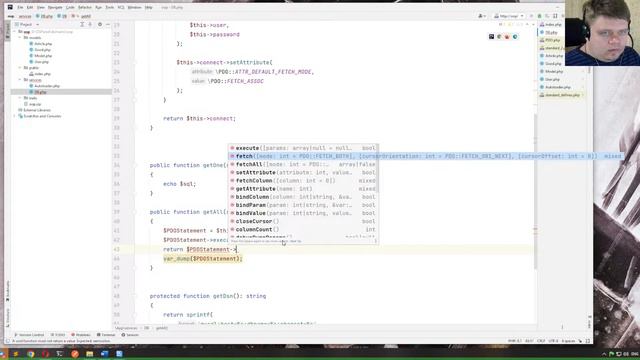Switch to index.php in the right tab list
The image size is (640, 360).
[x=551, y=24]
